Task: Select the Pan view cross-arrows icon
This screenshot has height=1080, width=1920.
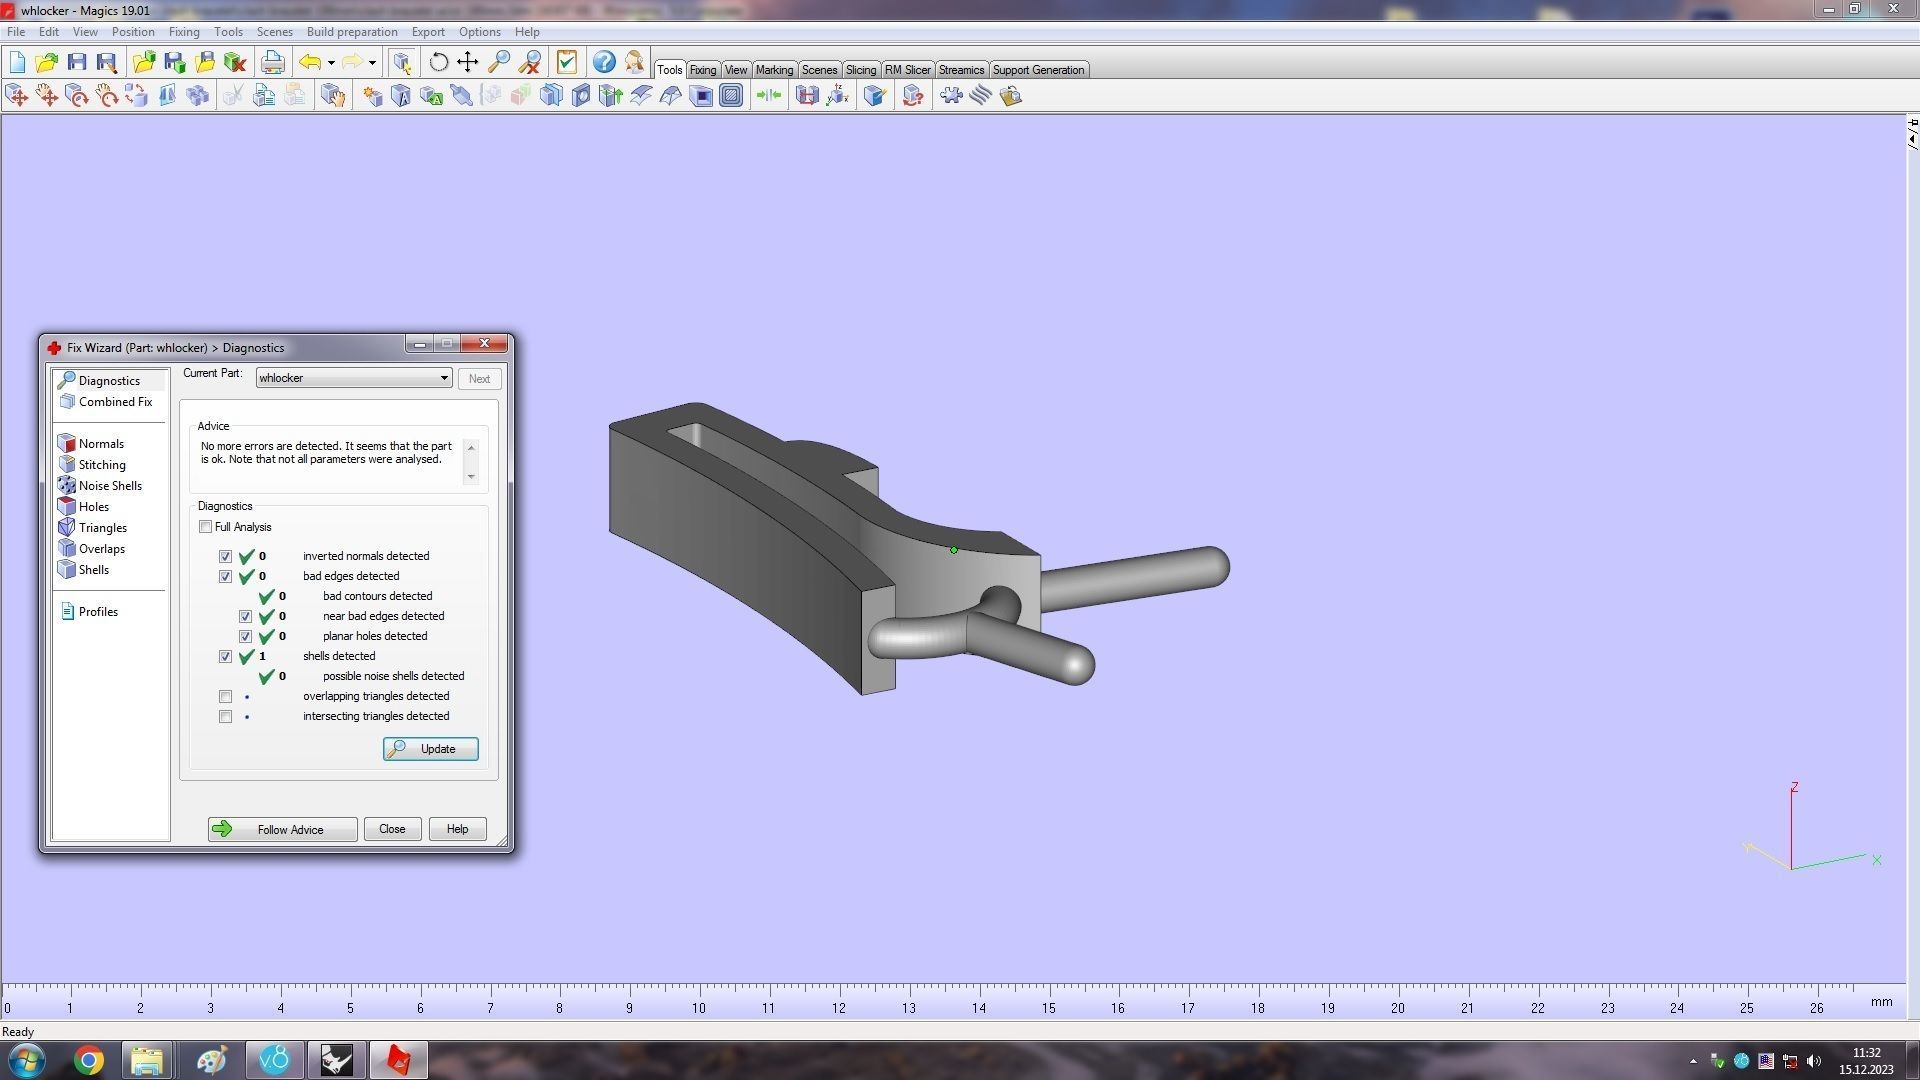Action: pos(468,62)
